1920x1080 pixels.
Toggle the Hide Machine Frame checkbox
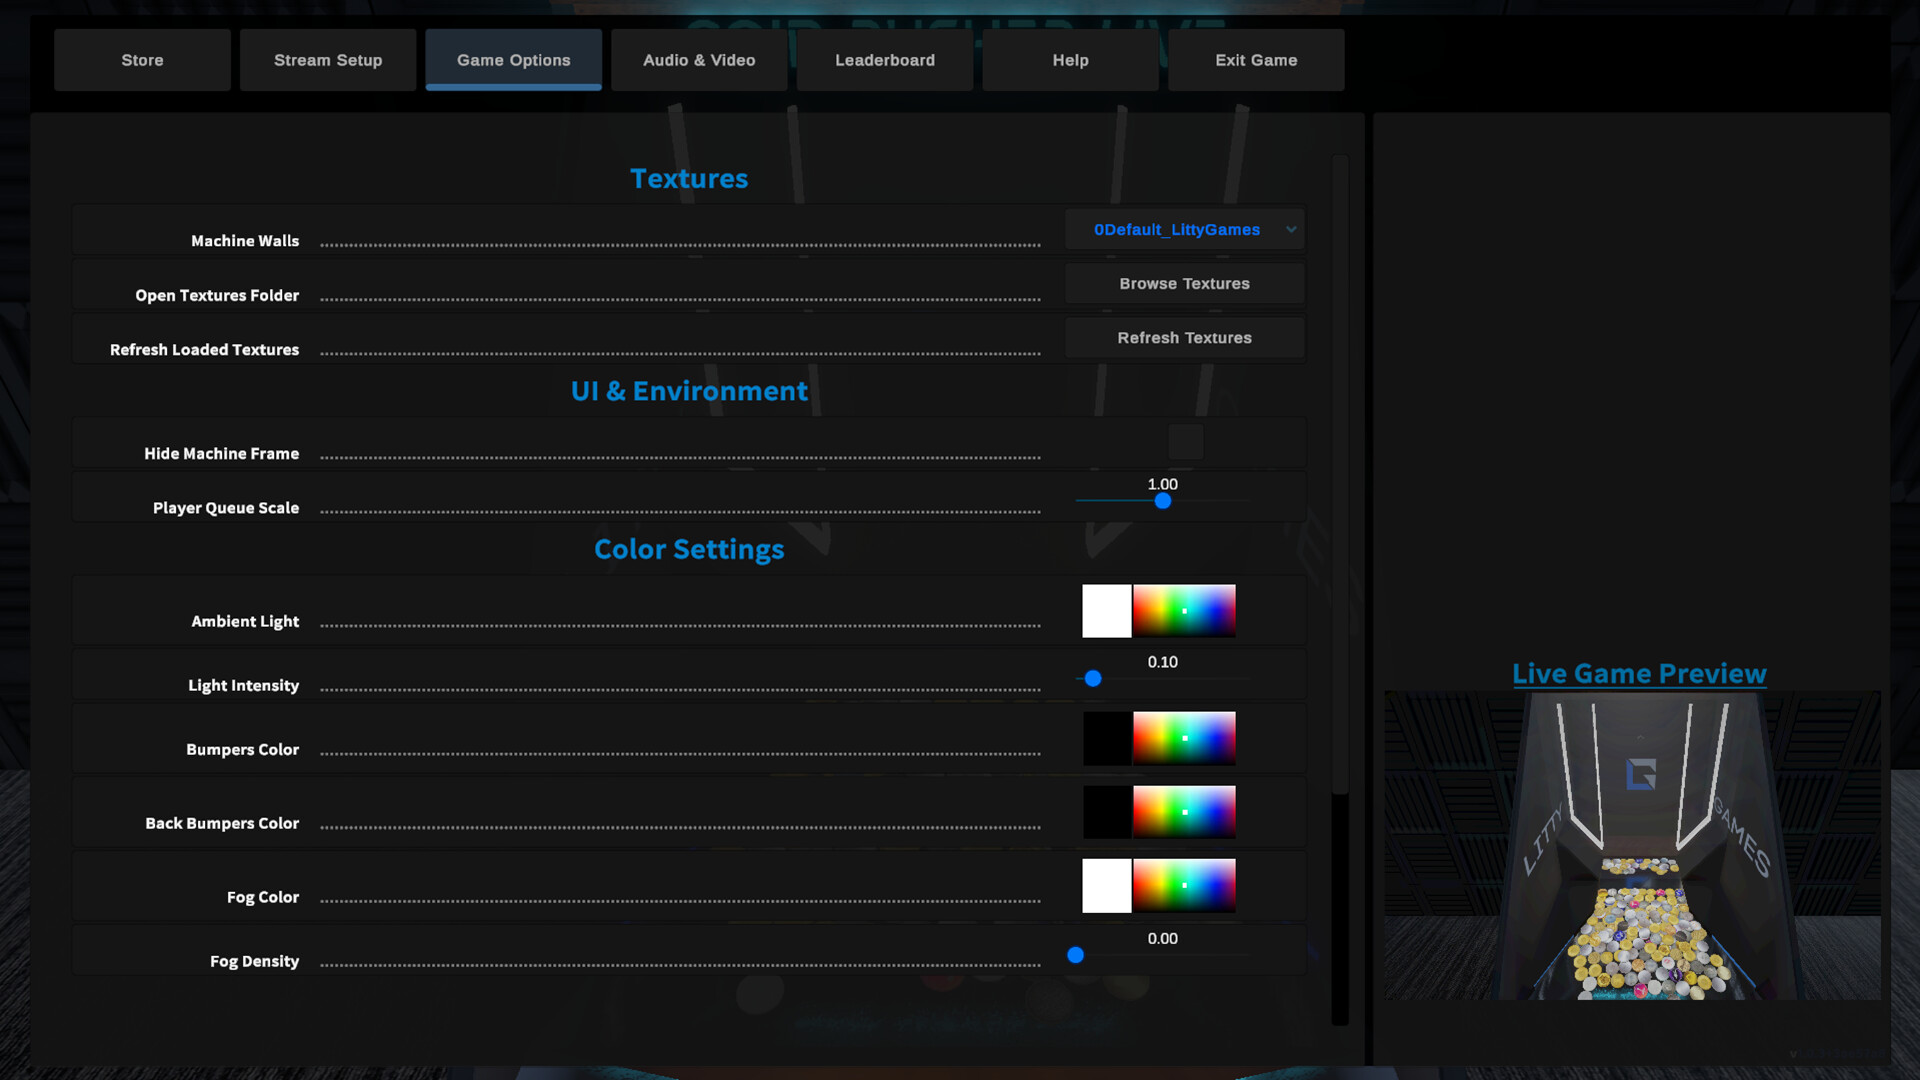tap(1185, 442)
